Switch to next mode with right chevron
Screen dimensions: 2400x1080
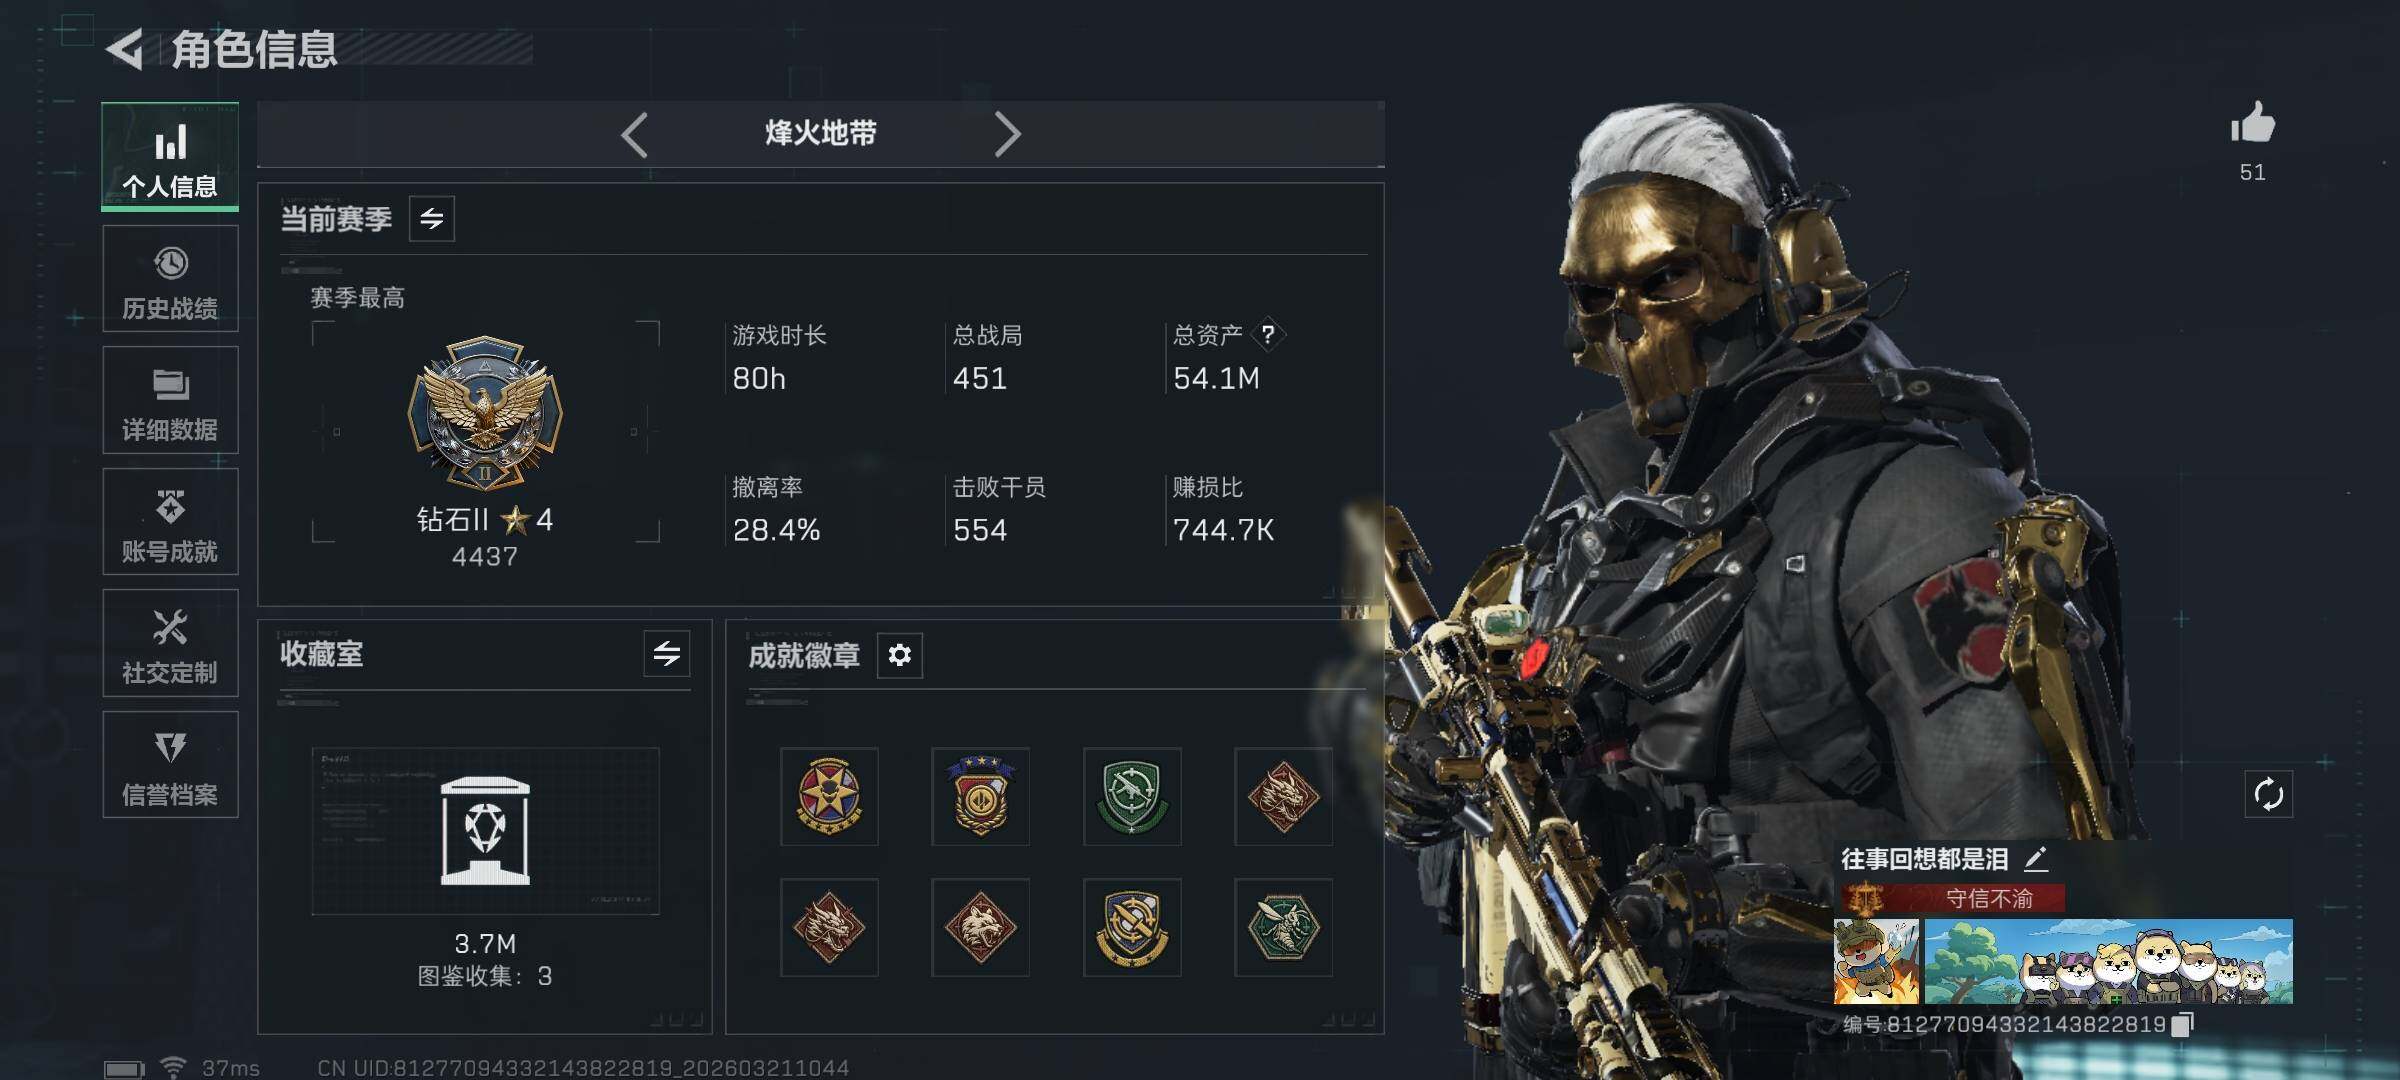point(1007,134)
